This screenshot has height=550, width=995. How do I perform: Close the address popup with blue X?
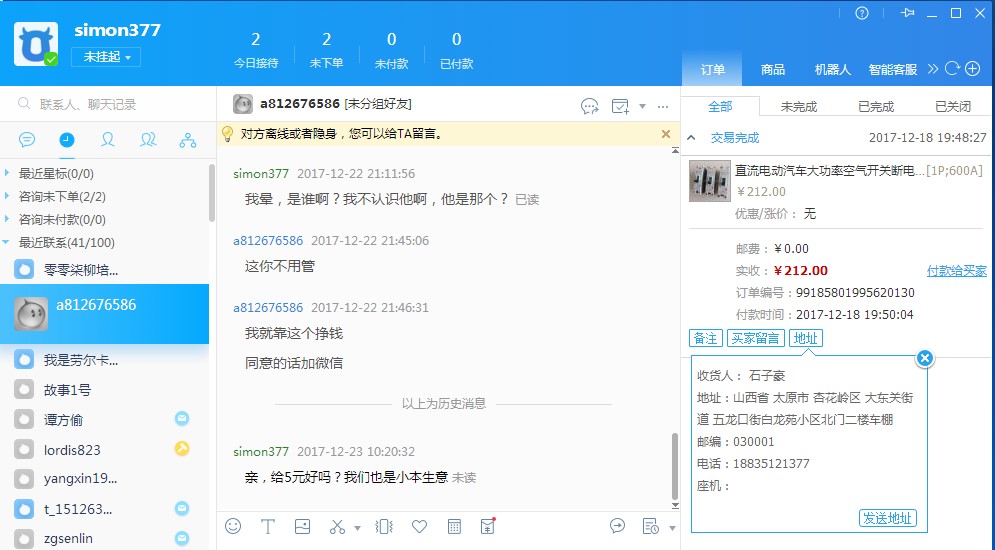[925, 358]
